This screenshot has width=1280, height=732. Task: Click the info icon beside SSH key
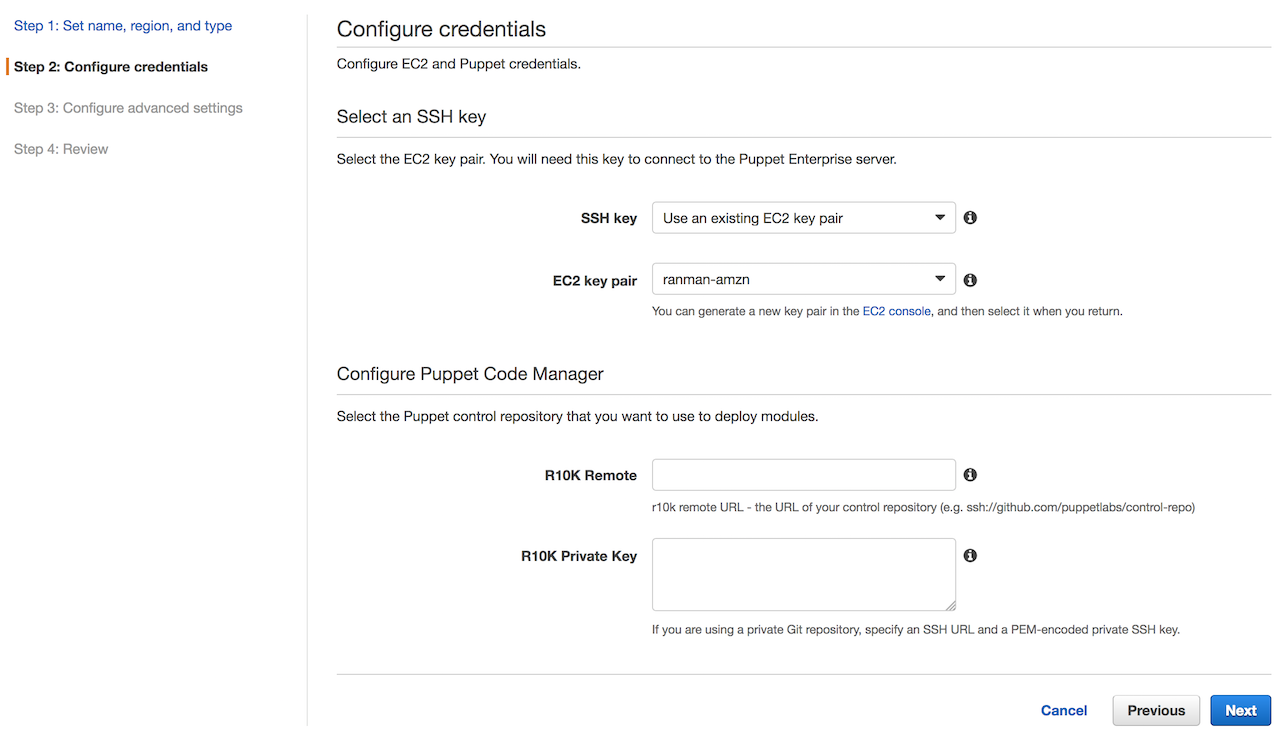coord(970,218)
